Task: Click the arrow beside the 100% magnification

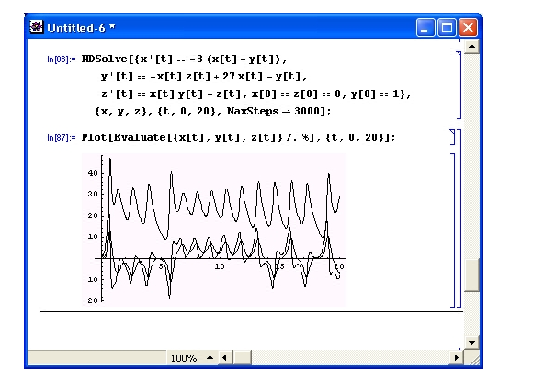Action: point(210,358)
